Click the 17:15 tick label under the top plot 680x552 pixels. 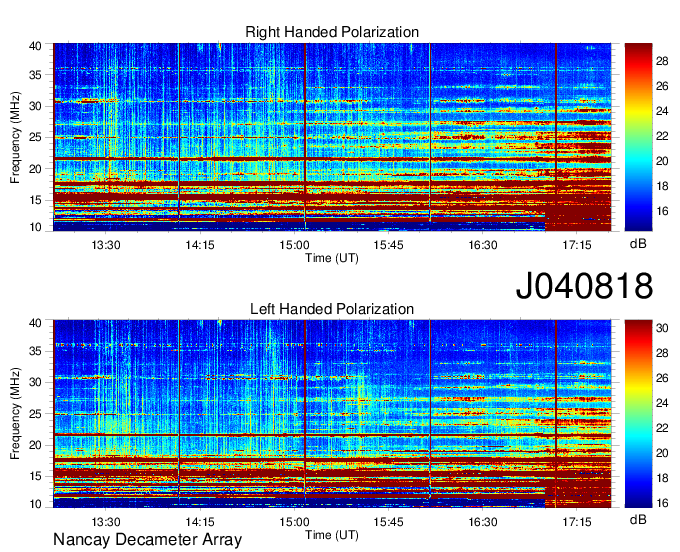(577, 245)
